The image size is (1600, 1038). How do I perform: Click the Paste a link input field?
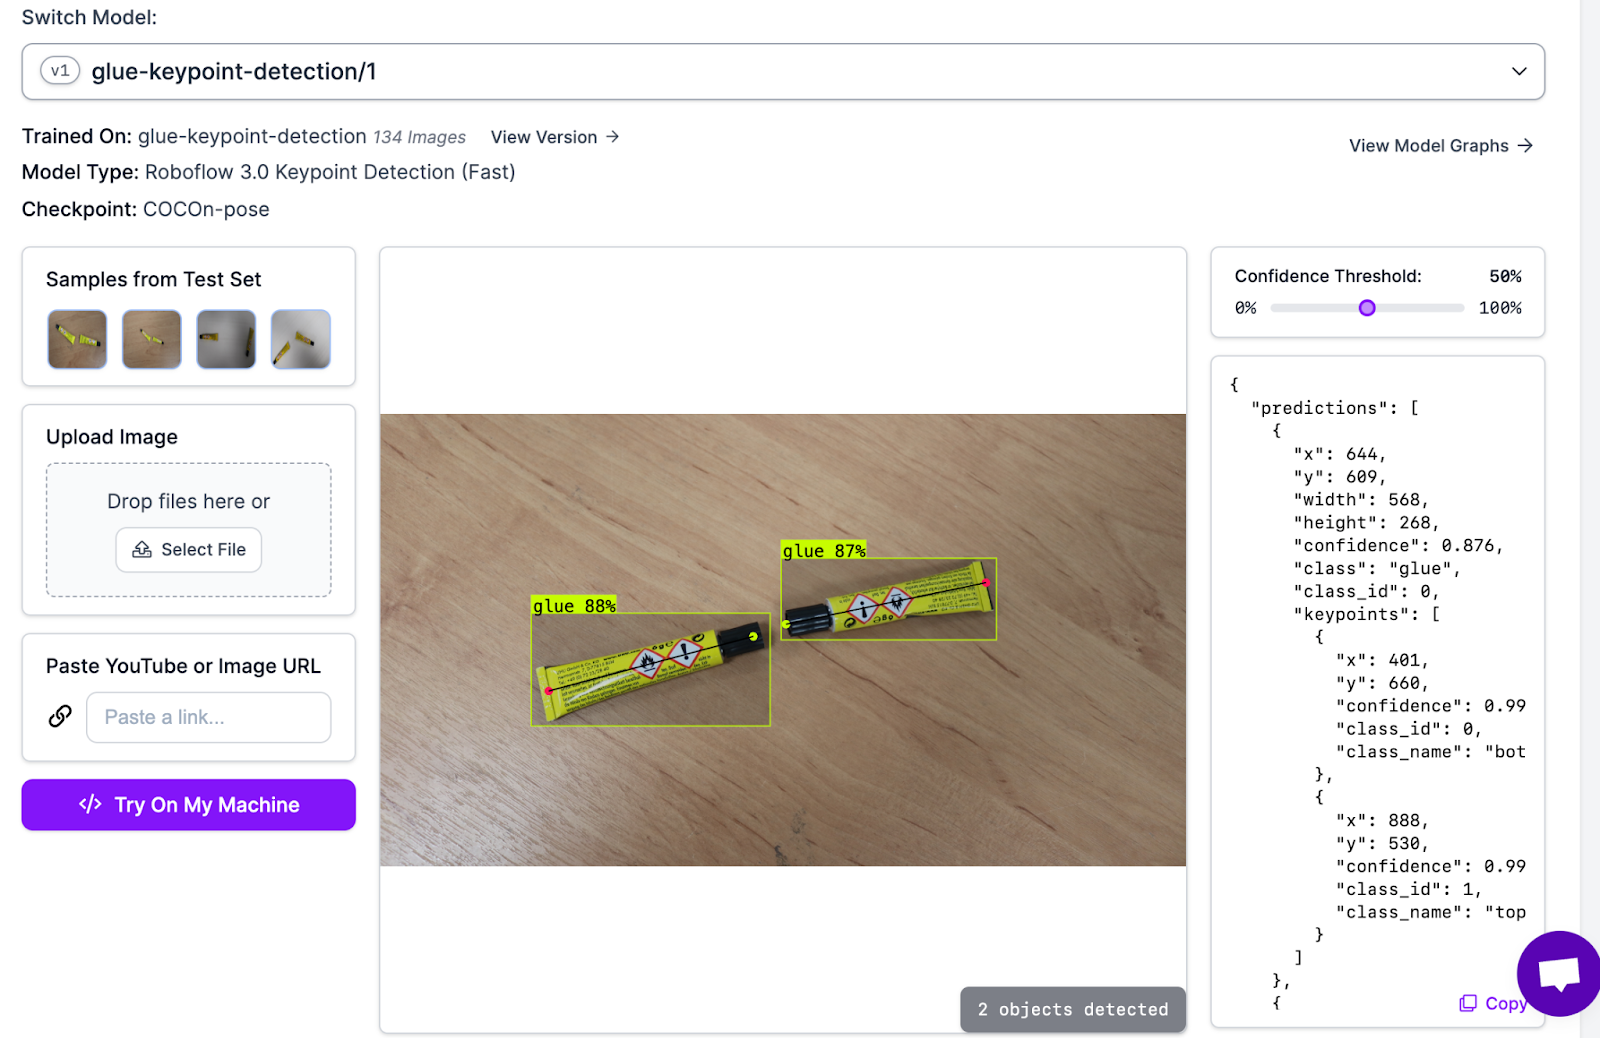tap(208, 717)
